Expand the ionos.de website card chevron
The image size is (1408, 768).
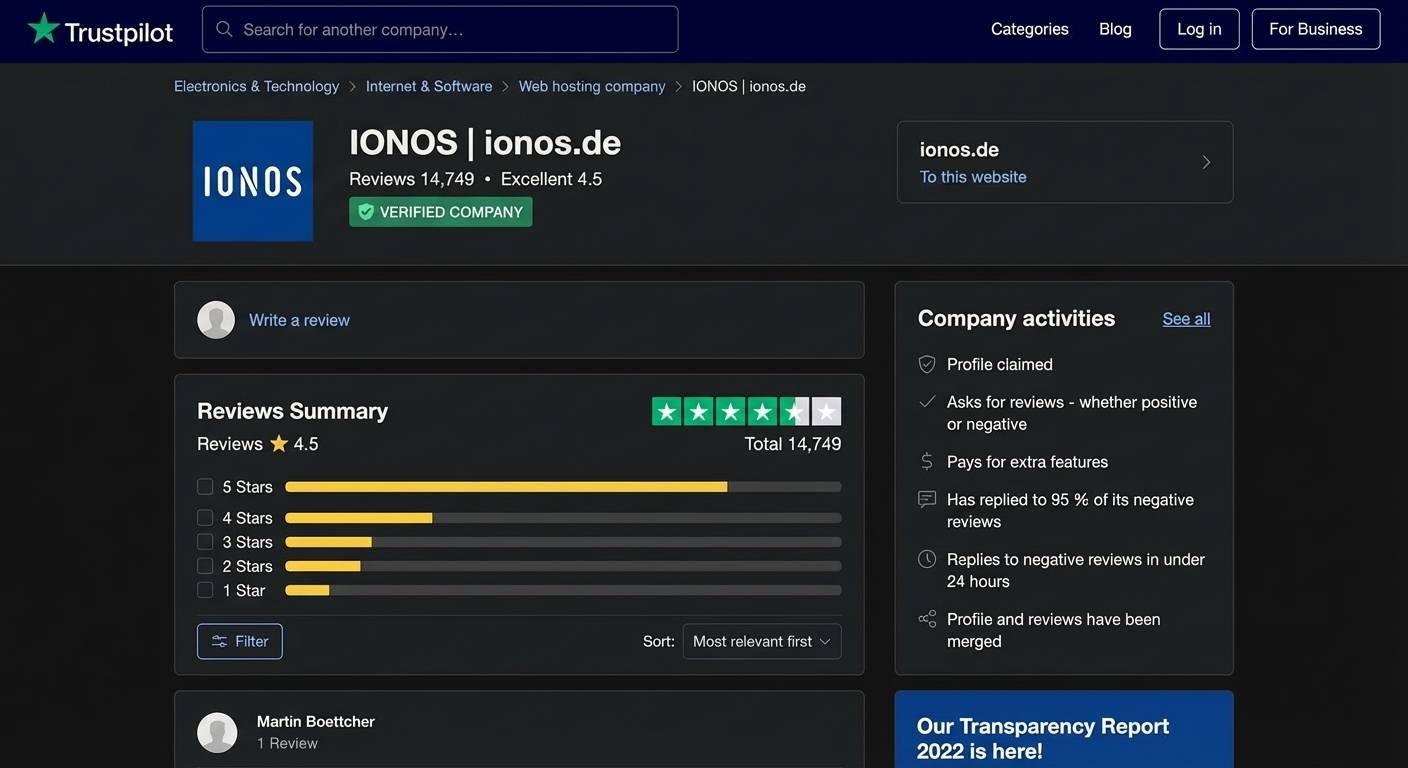pos(1206,161)
